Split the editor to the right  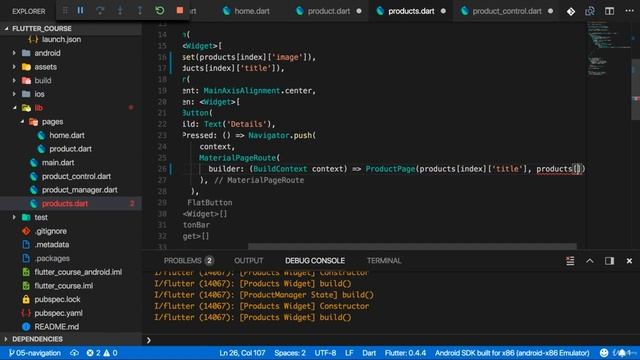click(609, 11)
